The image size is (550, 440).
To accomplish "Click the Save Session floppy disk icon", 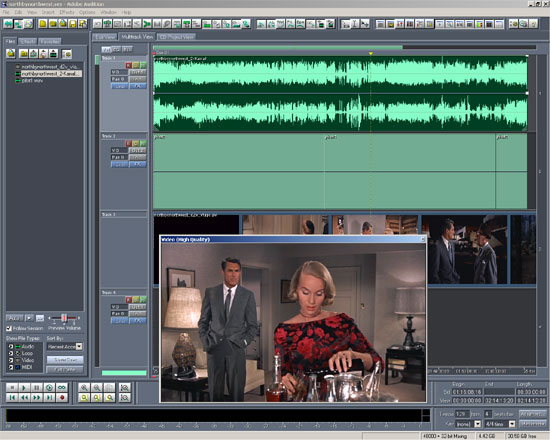I will 73,24.
